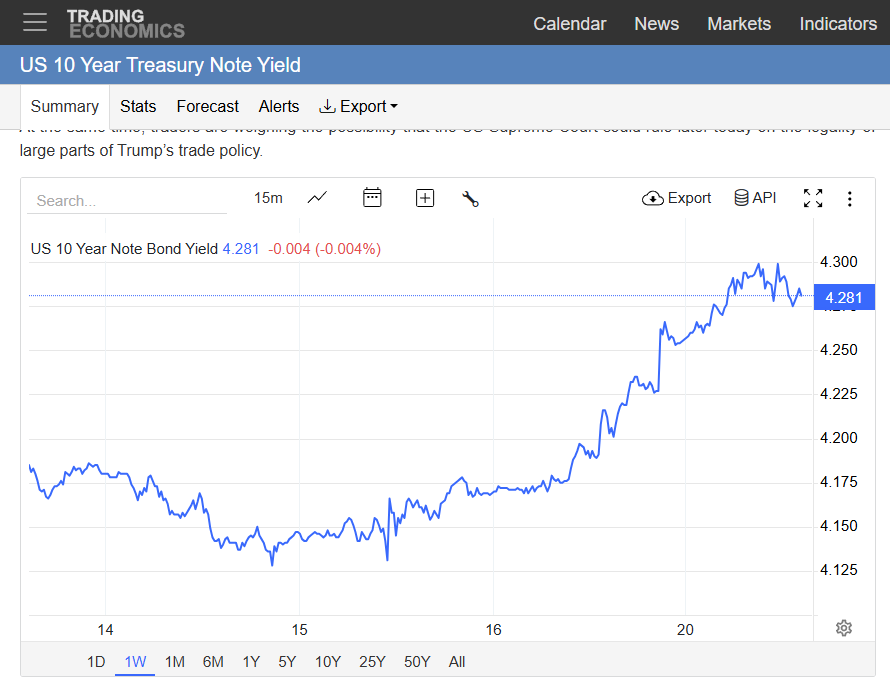This screenshot has width=890, height=683.
Task: Click the date label 14 on x-axis
Action: pyautogui.click(x=105, y=630)
